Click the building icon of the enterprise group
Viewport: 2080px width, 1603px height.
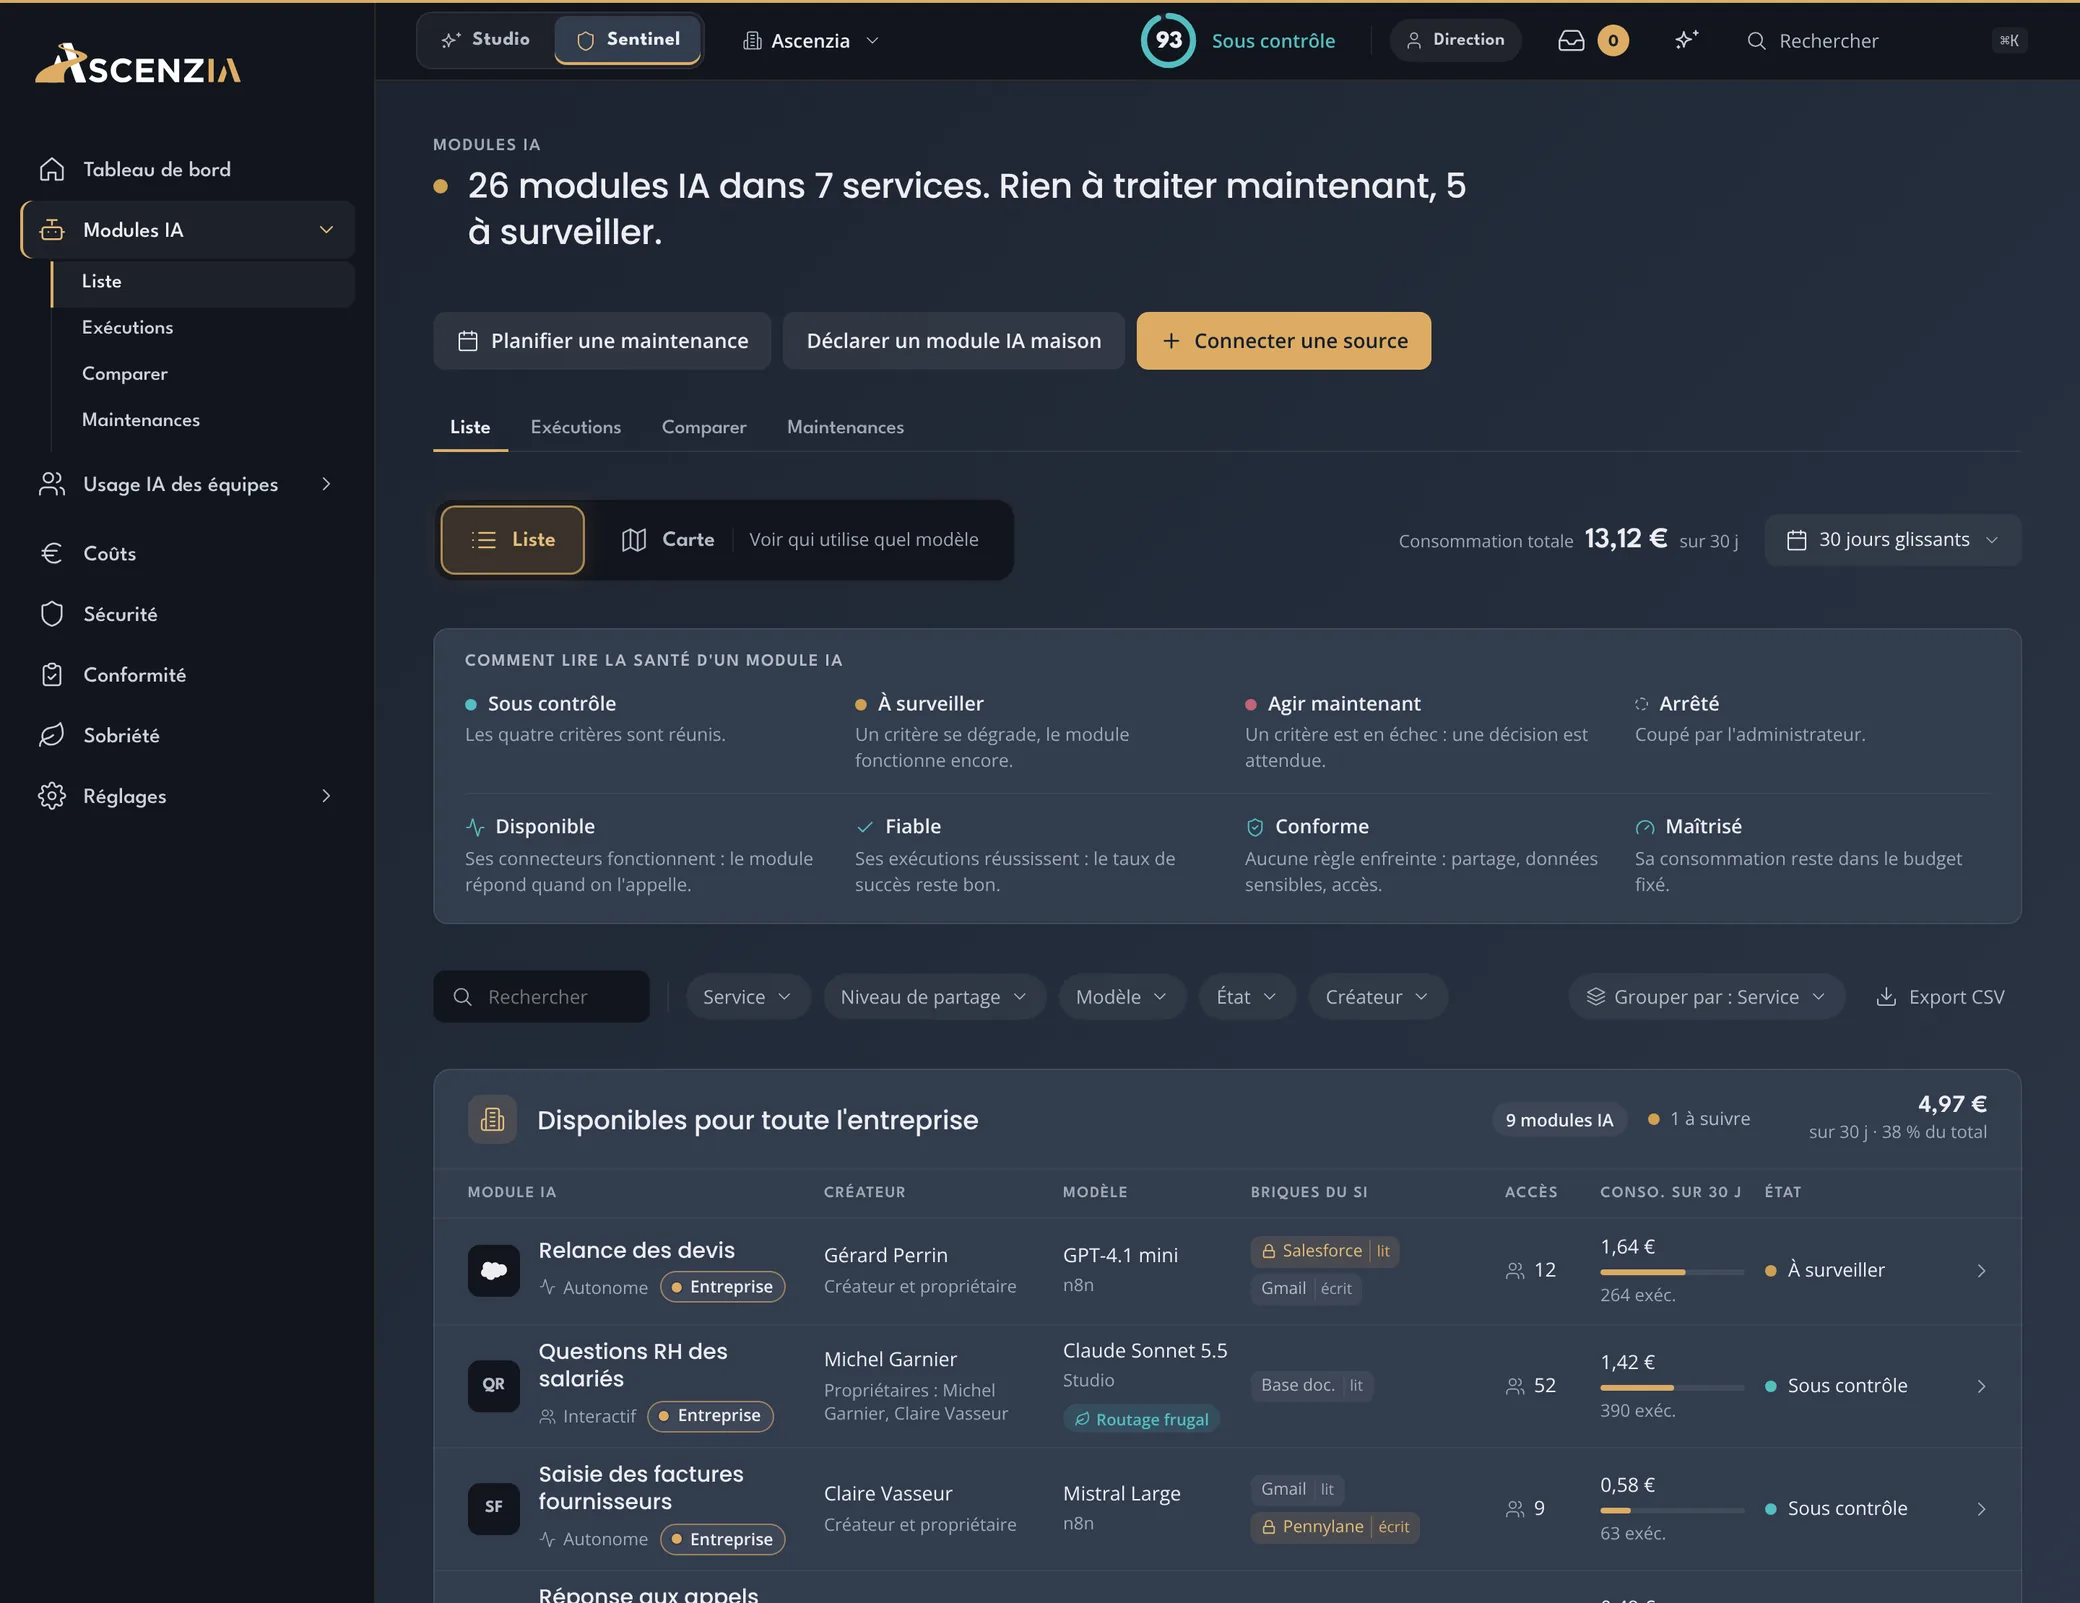click(x=492, y=1119)
